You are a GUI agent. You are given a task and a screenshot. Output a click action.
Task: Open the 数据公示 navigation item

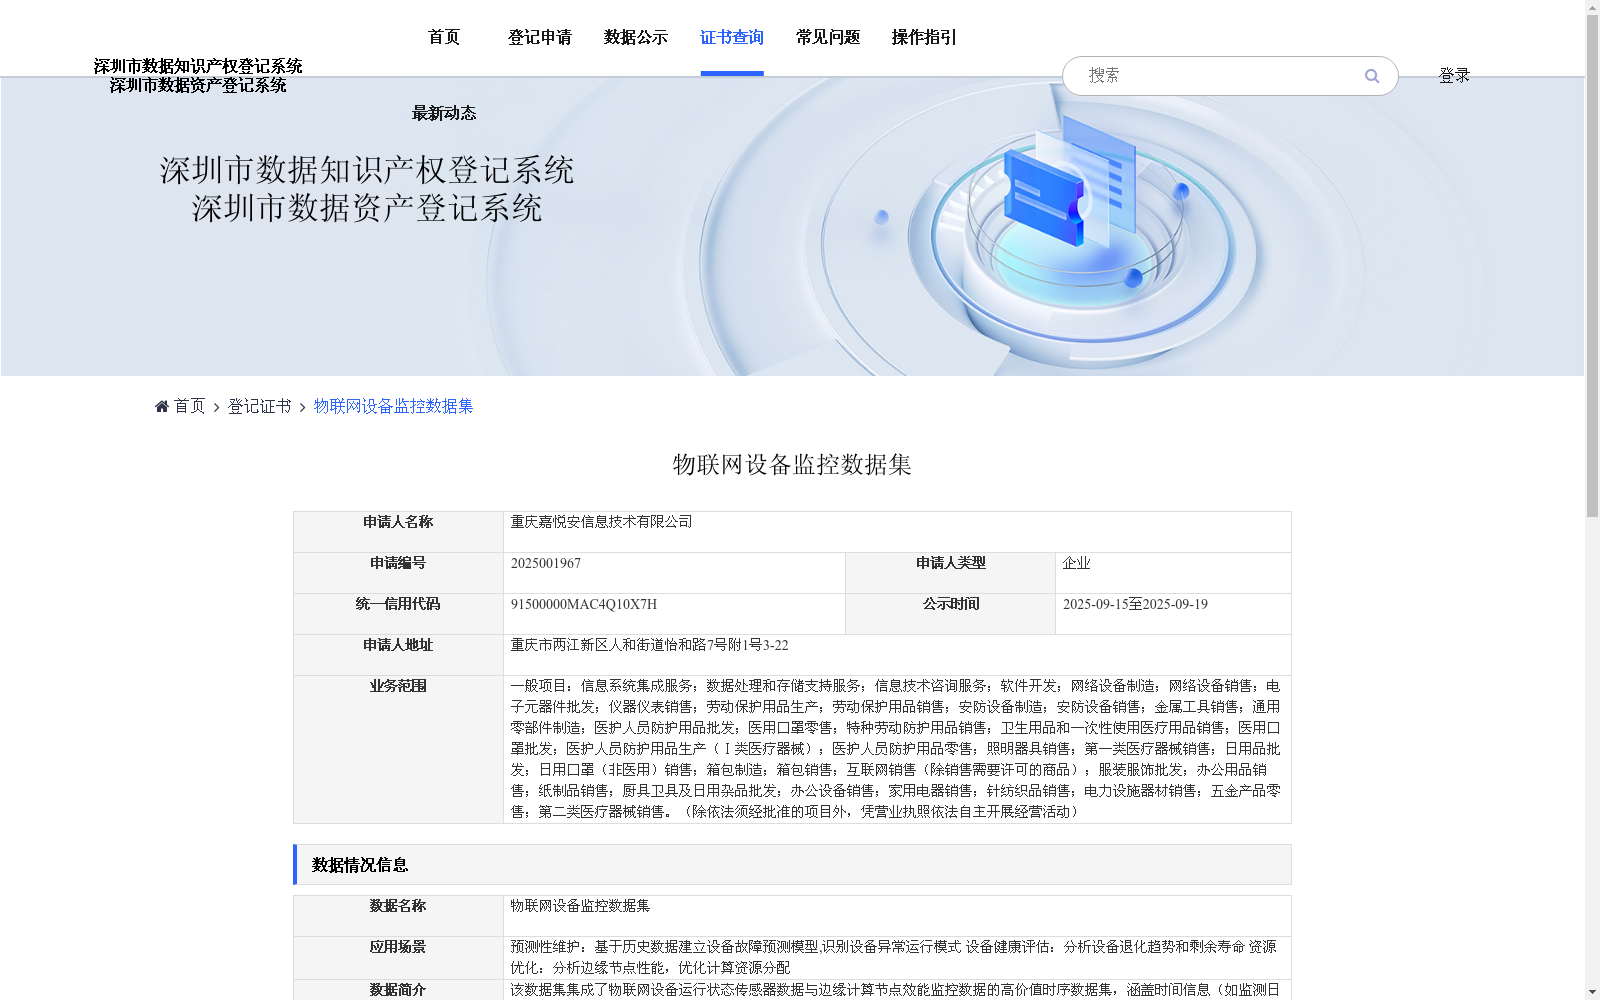click(x=636, y=37)
